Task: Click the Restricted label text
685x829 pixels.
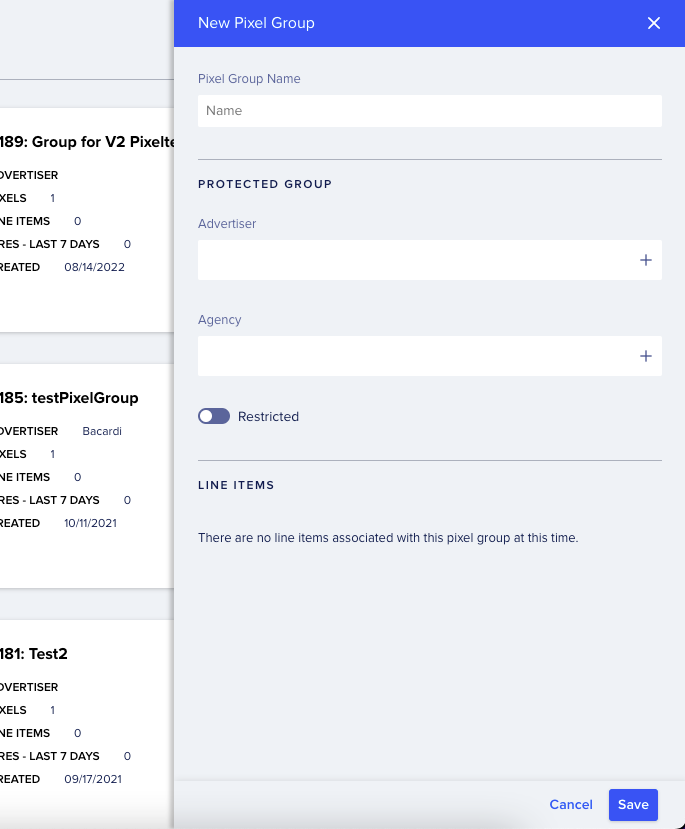Action: pyautogui.click(x=269, y=417)
